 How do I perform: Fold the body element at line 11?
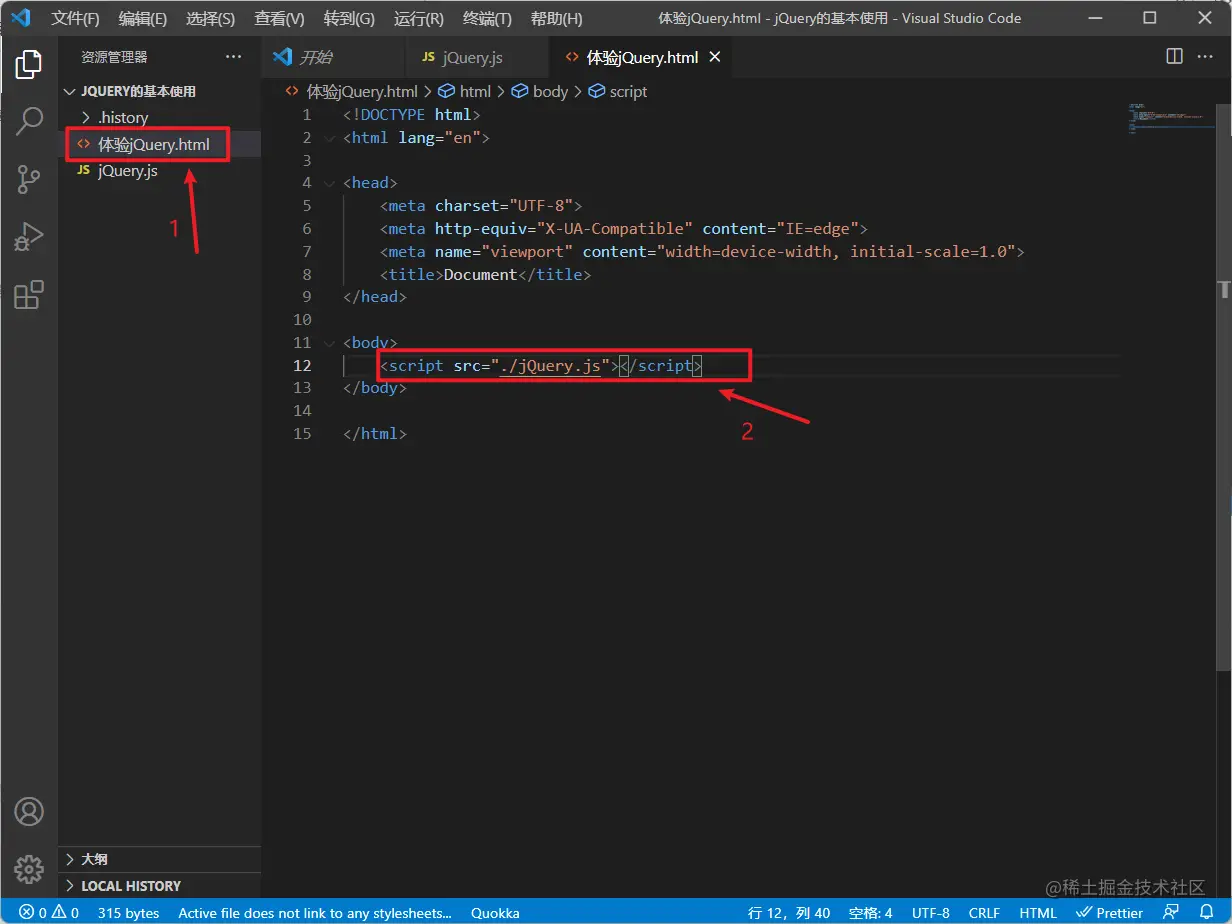(x=330, y=343)
